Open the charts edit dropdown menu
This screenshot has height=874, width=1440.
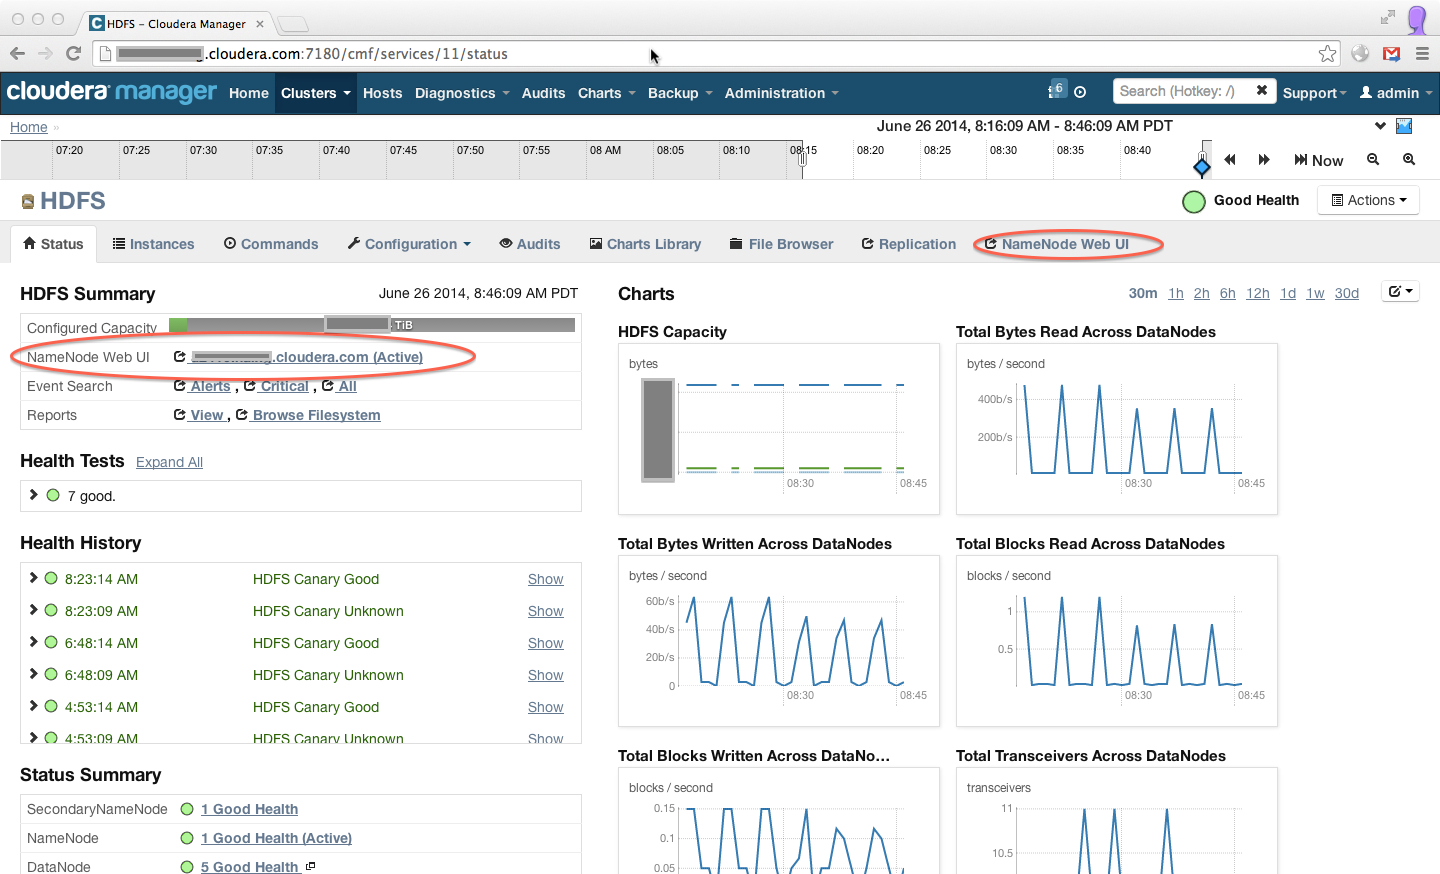pyautogui.click(x=1400, y=291)
